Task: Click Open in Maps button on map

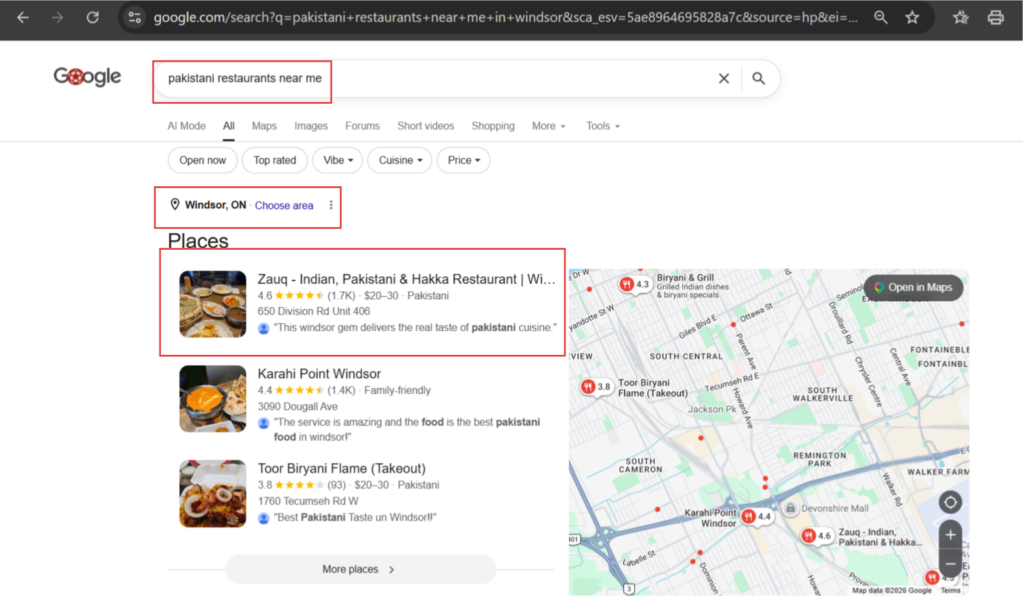Action: click(x=913, y=287)
